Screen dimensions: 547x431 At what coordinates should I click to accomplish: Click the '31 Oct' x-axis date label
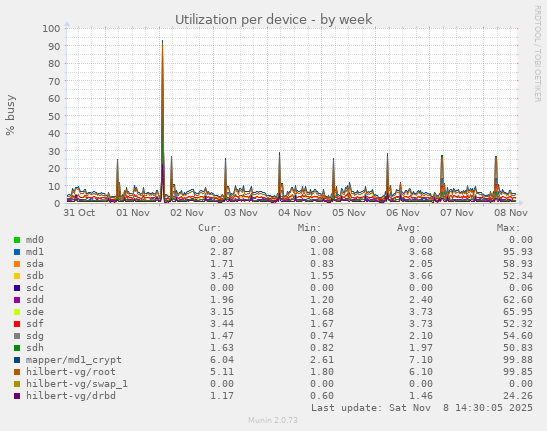point(79,213)
